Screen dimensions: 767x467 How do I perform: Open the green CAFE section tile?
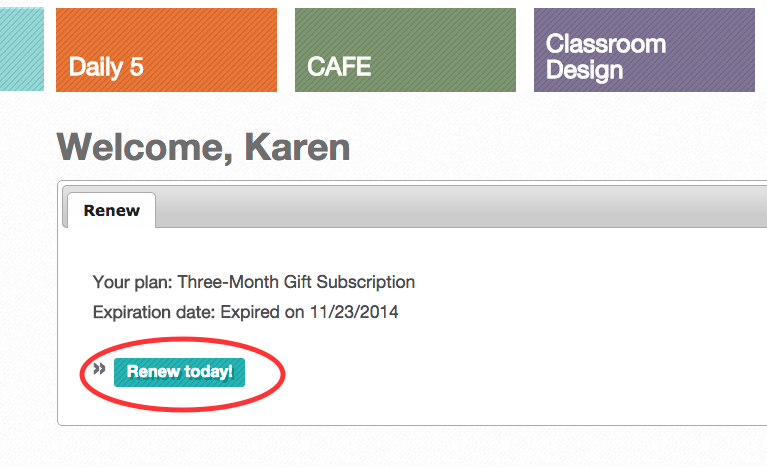click(x=405, y=50)
